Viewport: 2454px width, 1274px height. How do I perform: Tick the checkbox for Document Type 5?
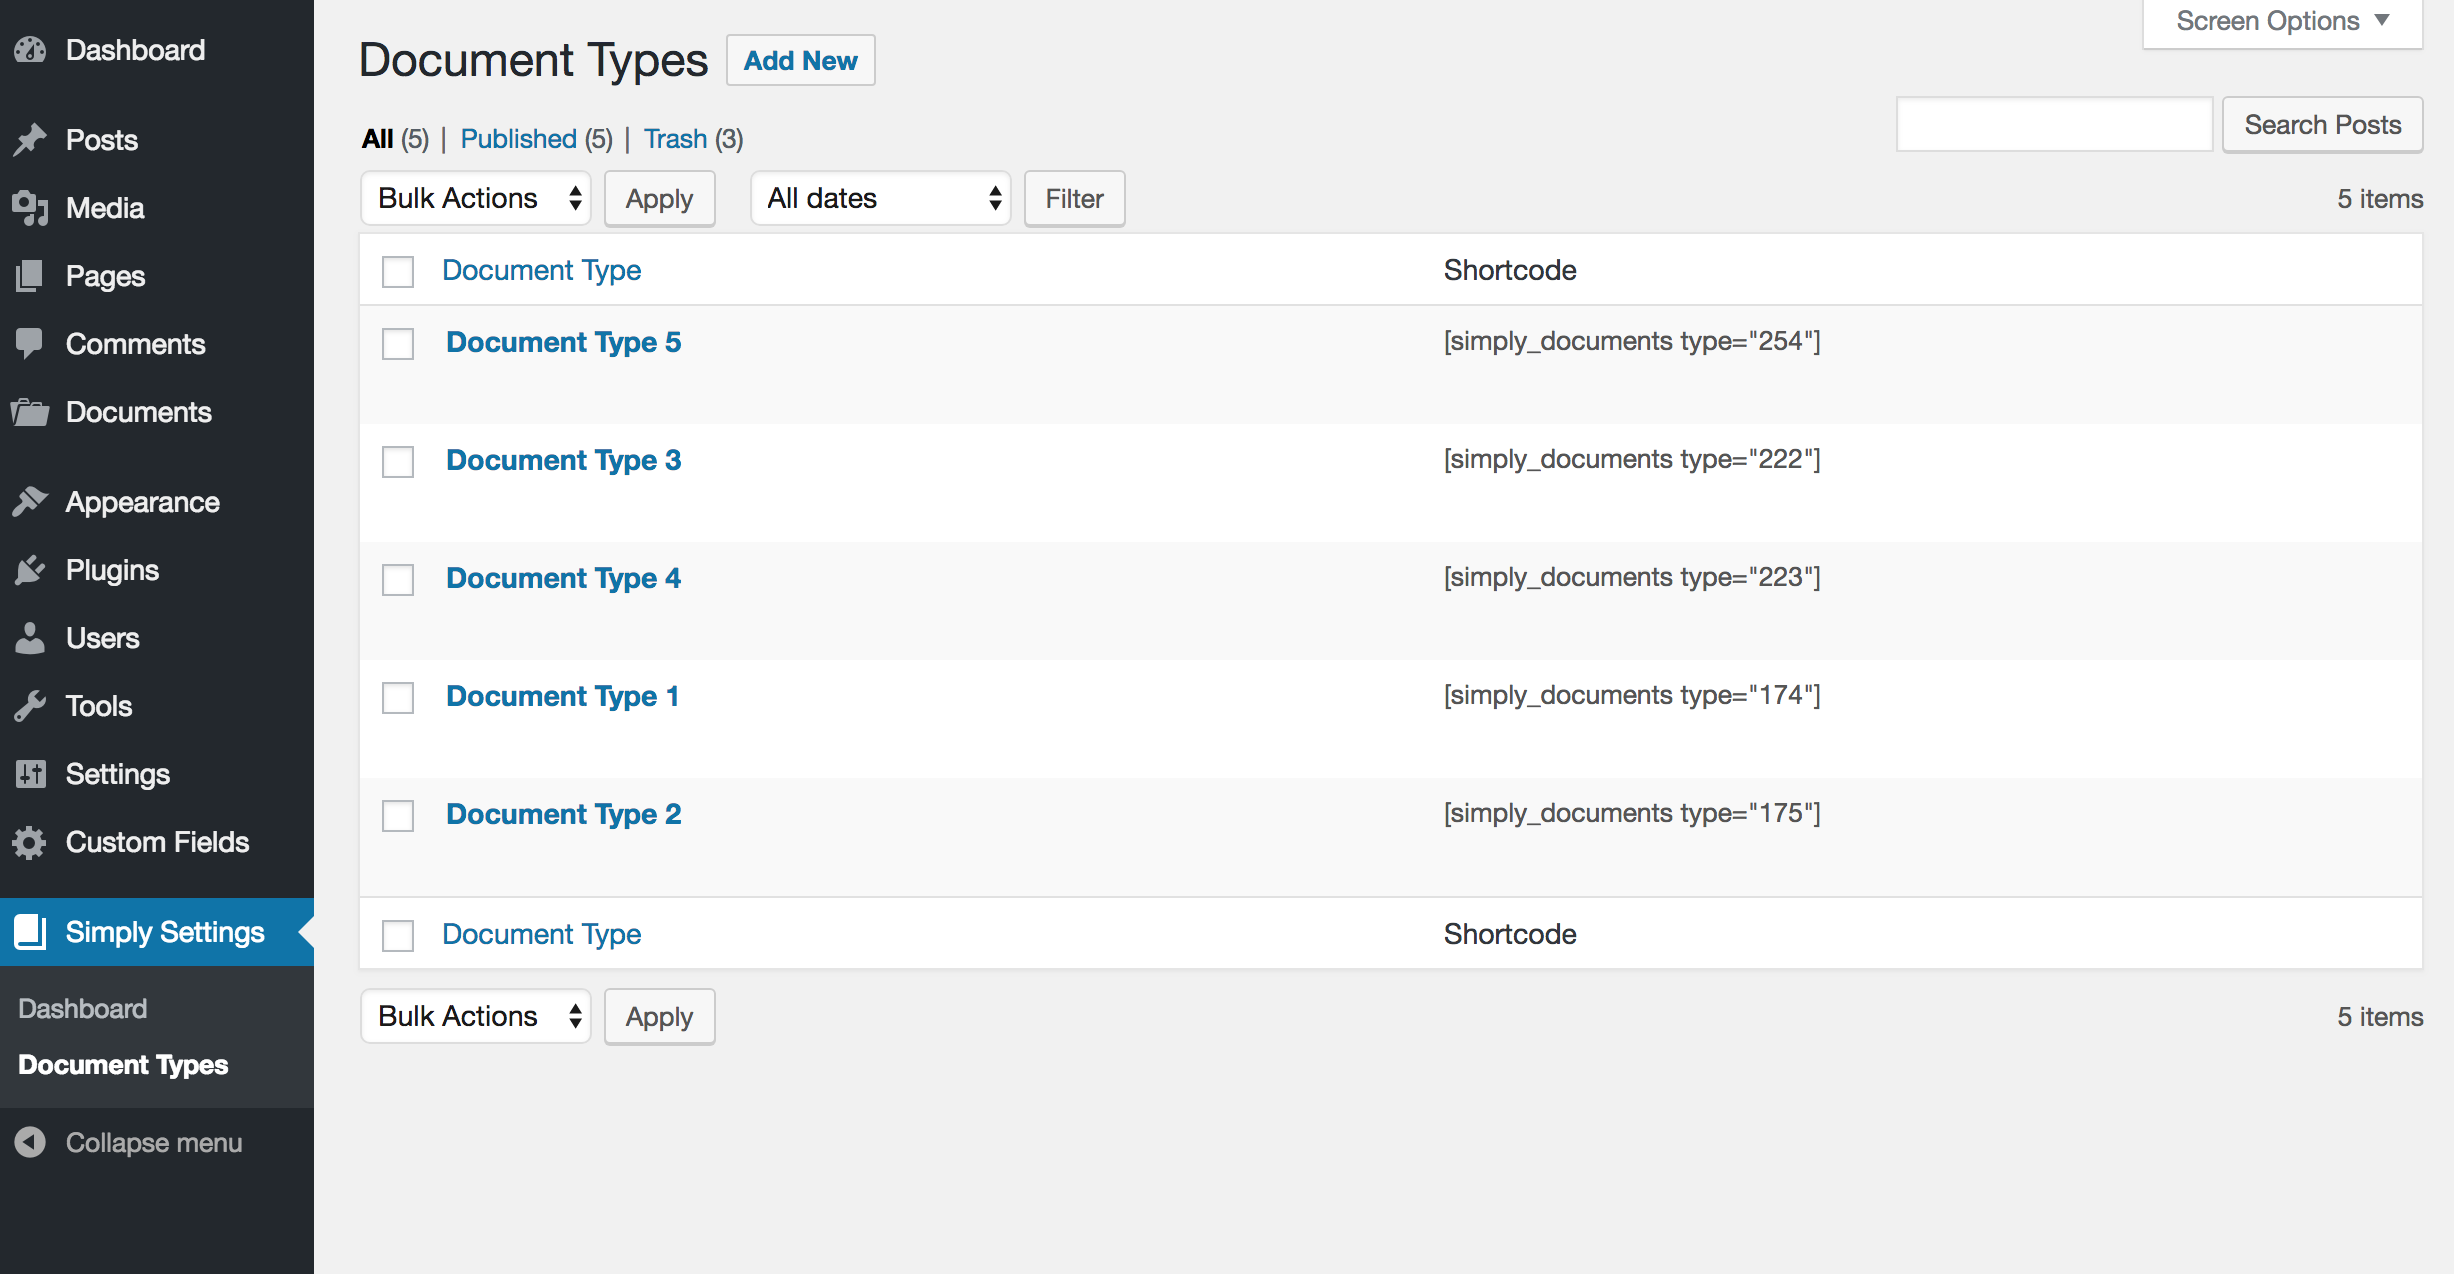pos(398,343)
